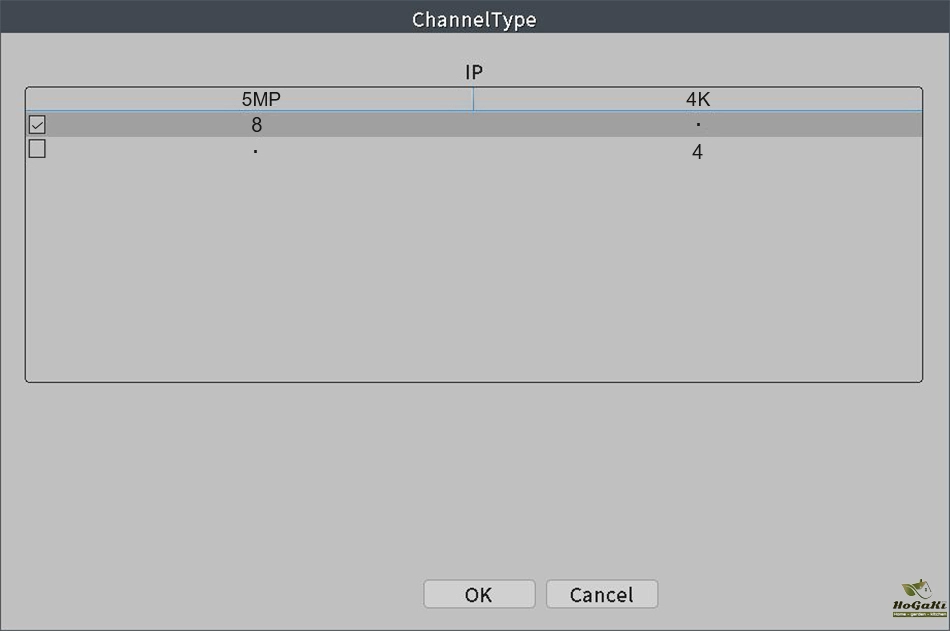950x631 pixels.
Task: Click the ChannelType title bar text
Action: click(x=474, y=20)
